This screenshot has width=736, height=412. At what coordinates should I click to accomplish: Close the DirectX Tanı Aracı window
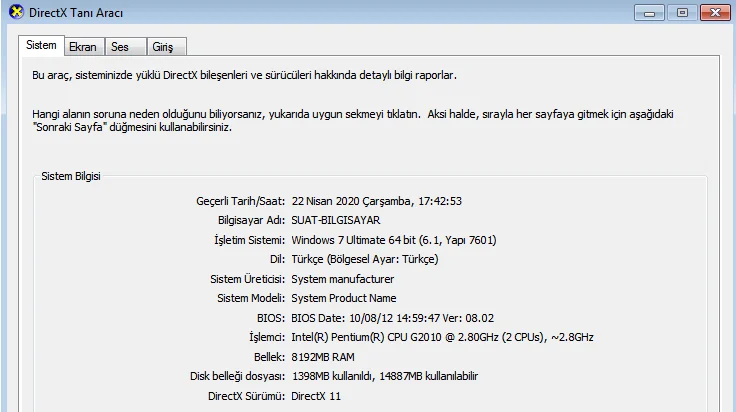pyautogui.click(x=715, y=13)
